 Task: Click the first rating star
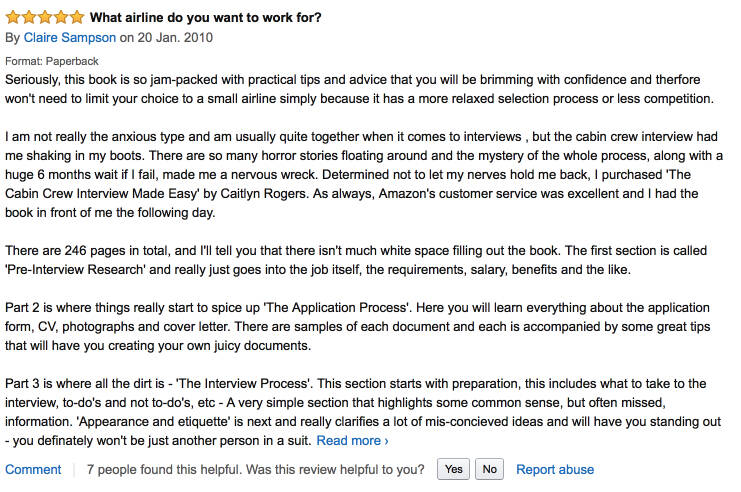click(x=13, y=17)
